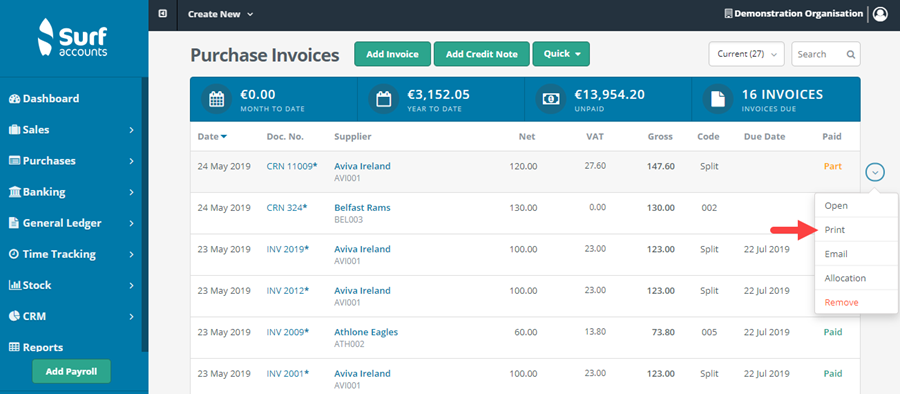The width and height of the screenshot is (900, 394).
Task: Collapse sidebar using top-left toggle icon
Action: (x=163, y=13)
